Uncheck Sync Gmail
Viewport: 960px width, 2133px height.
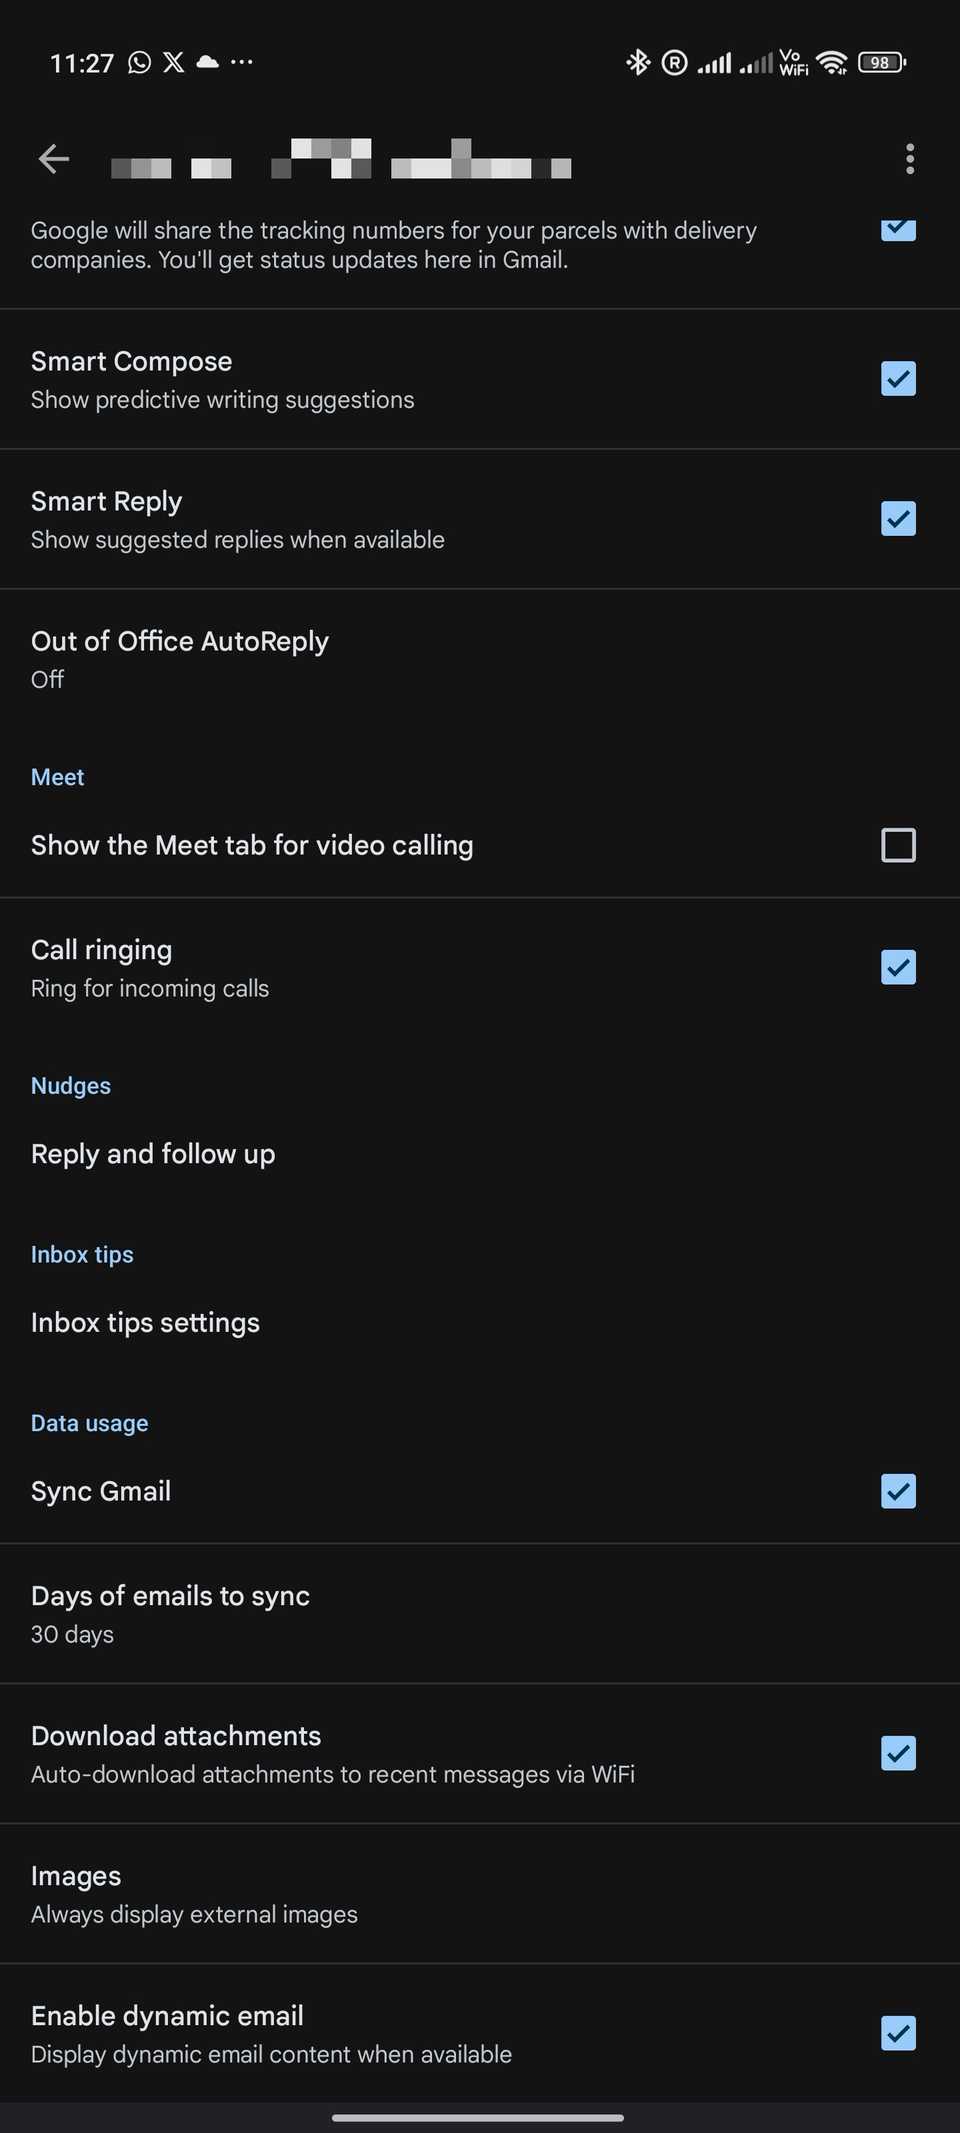(897, 1491)
